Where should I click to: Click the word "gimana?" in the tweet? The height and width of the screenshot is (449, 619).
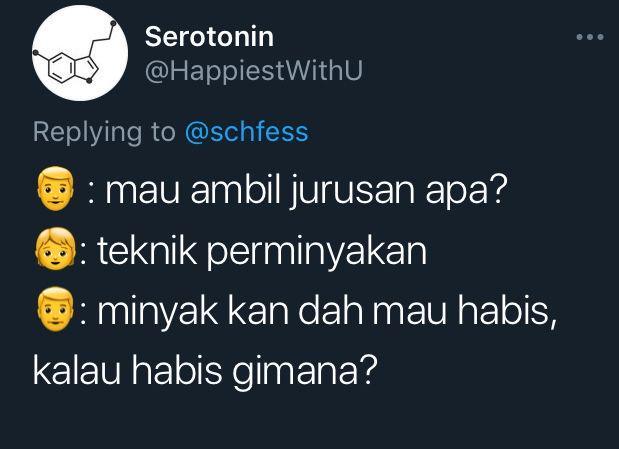(x=305, y=372)
